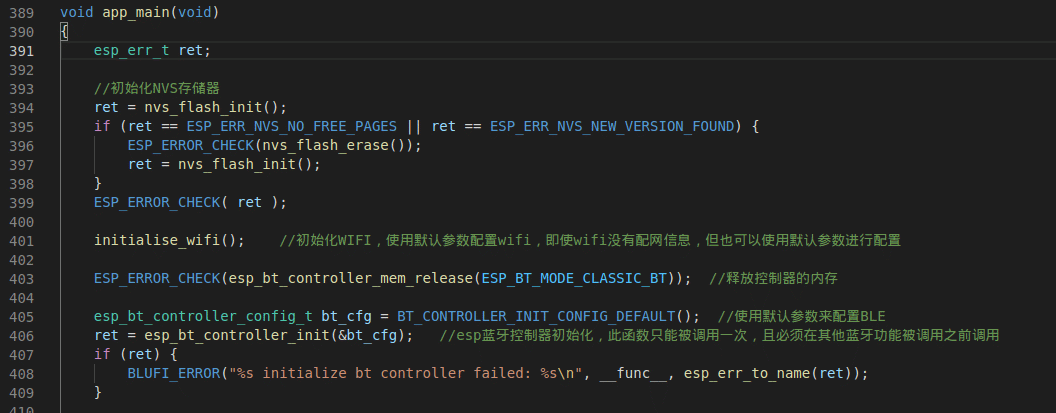Click line number 391 in the gutter
The image size is (1056, 413).
[x=22, y=51]
